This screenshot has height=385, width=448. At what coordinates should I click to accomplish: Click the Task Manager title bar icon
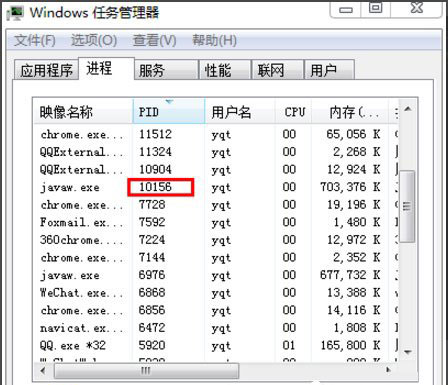[16, 12]
